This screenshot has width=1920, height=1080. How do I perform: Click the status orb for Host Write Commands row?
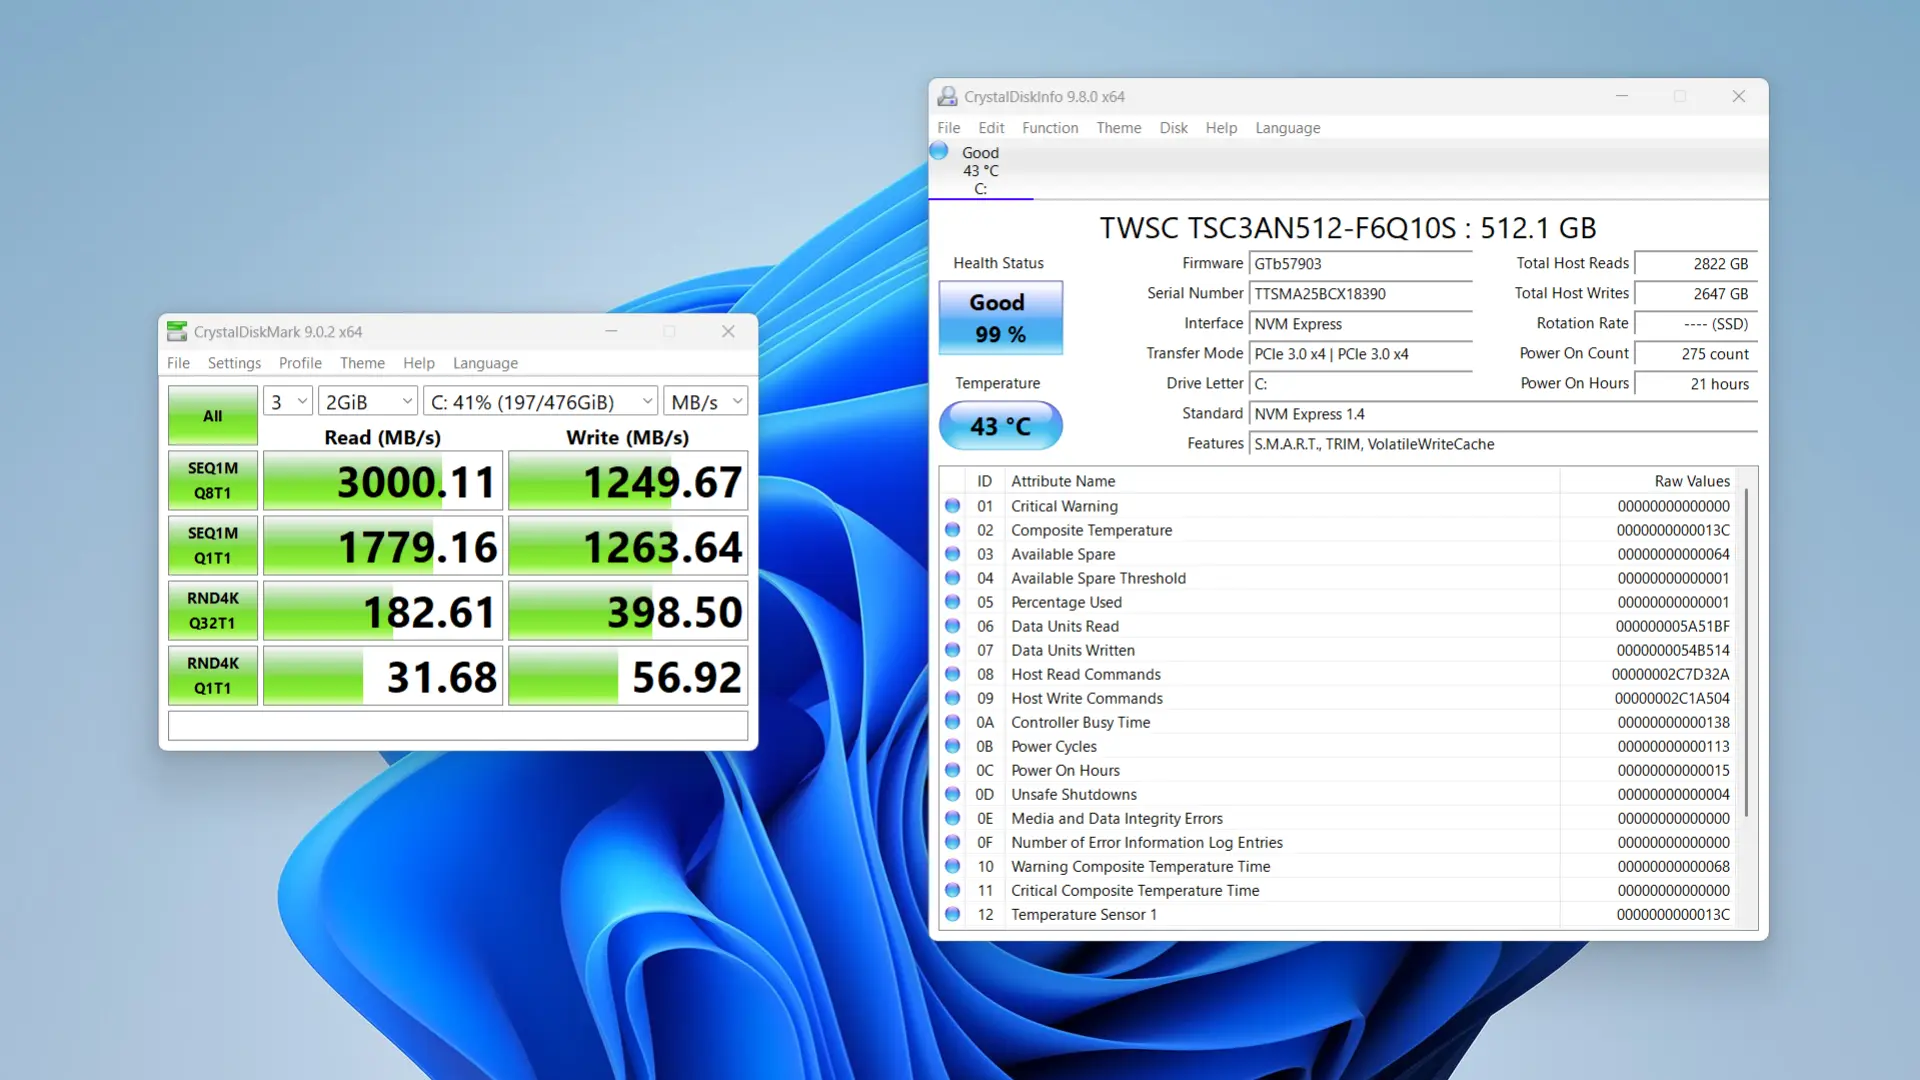(953, 698)
